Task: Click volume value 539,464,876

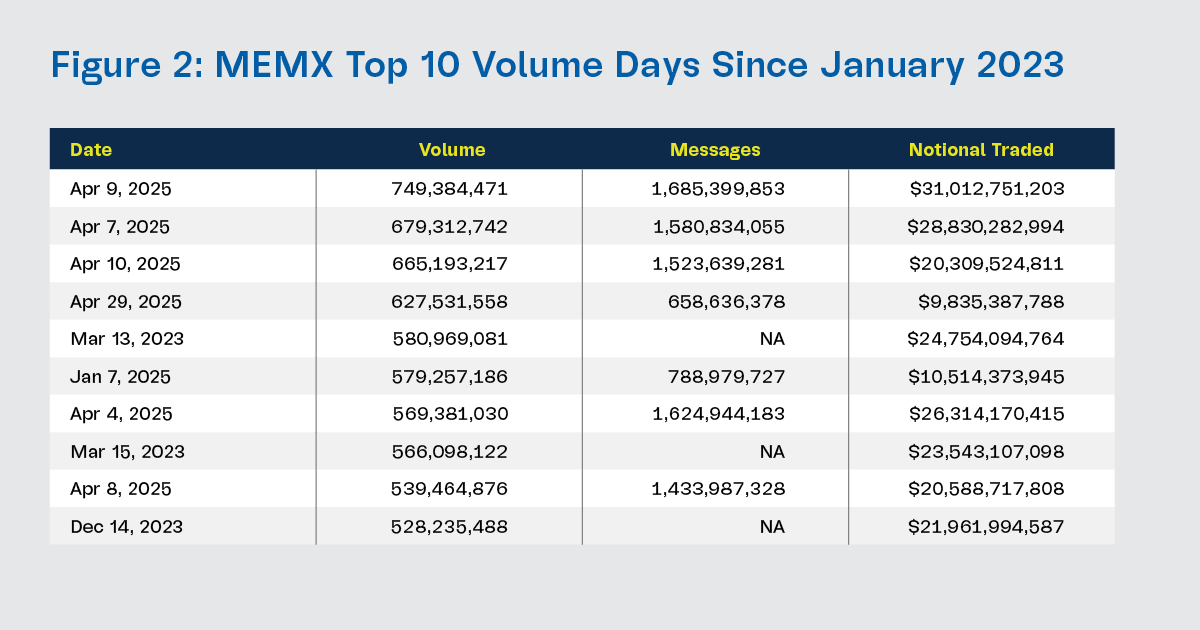Action: point(450,490)
